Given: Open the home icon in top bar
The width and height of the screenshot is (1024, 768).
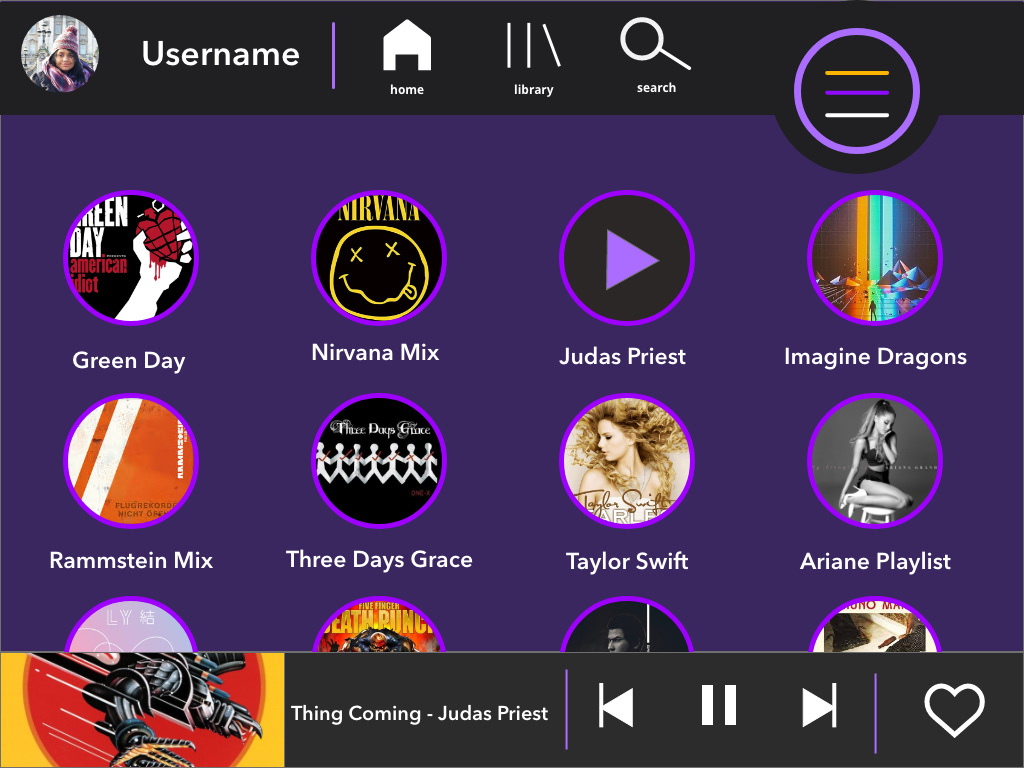Looking at the screenshot, I should (x=407, y=45).
